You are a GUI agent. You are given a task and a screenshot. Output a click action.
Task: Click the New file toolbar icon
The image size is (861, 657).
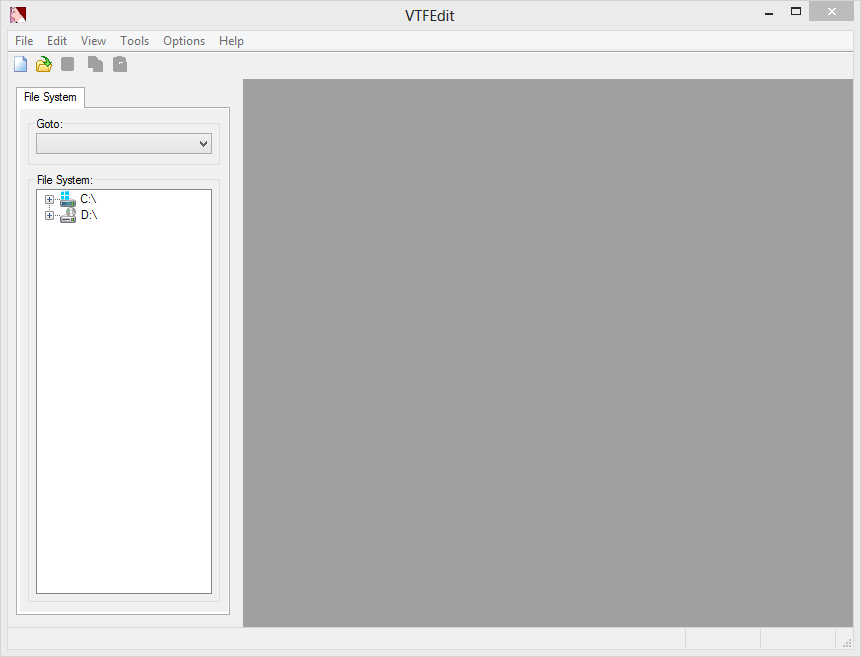point(20,64)
